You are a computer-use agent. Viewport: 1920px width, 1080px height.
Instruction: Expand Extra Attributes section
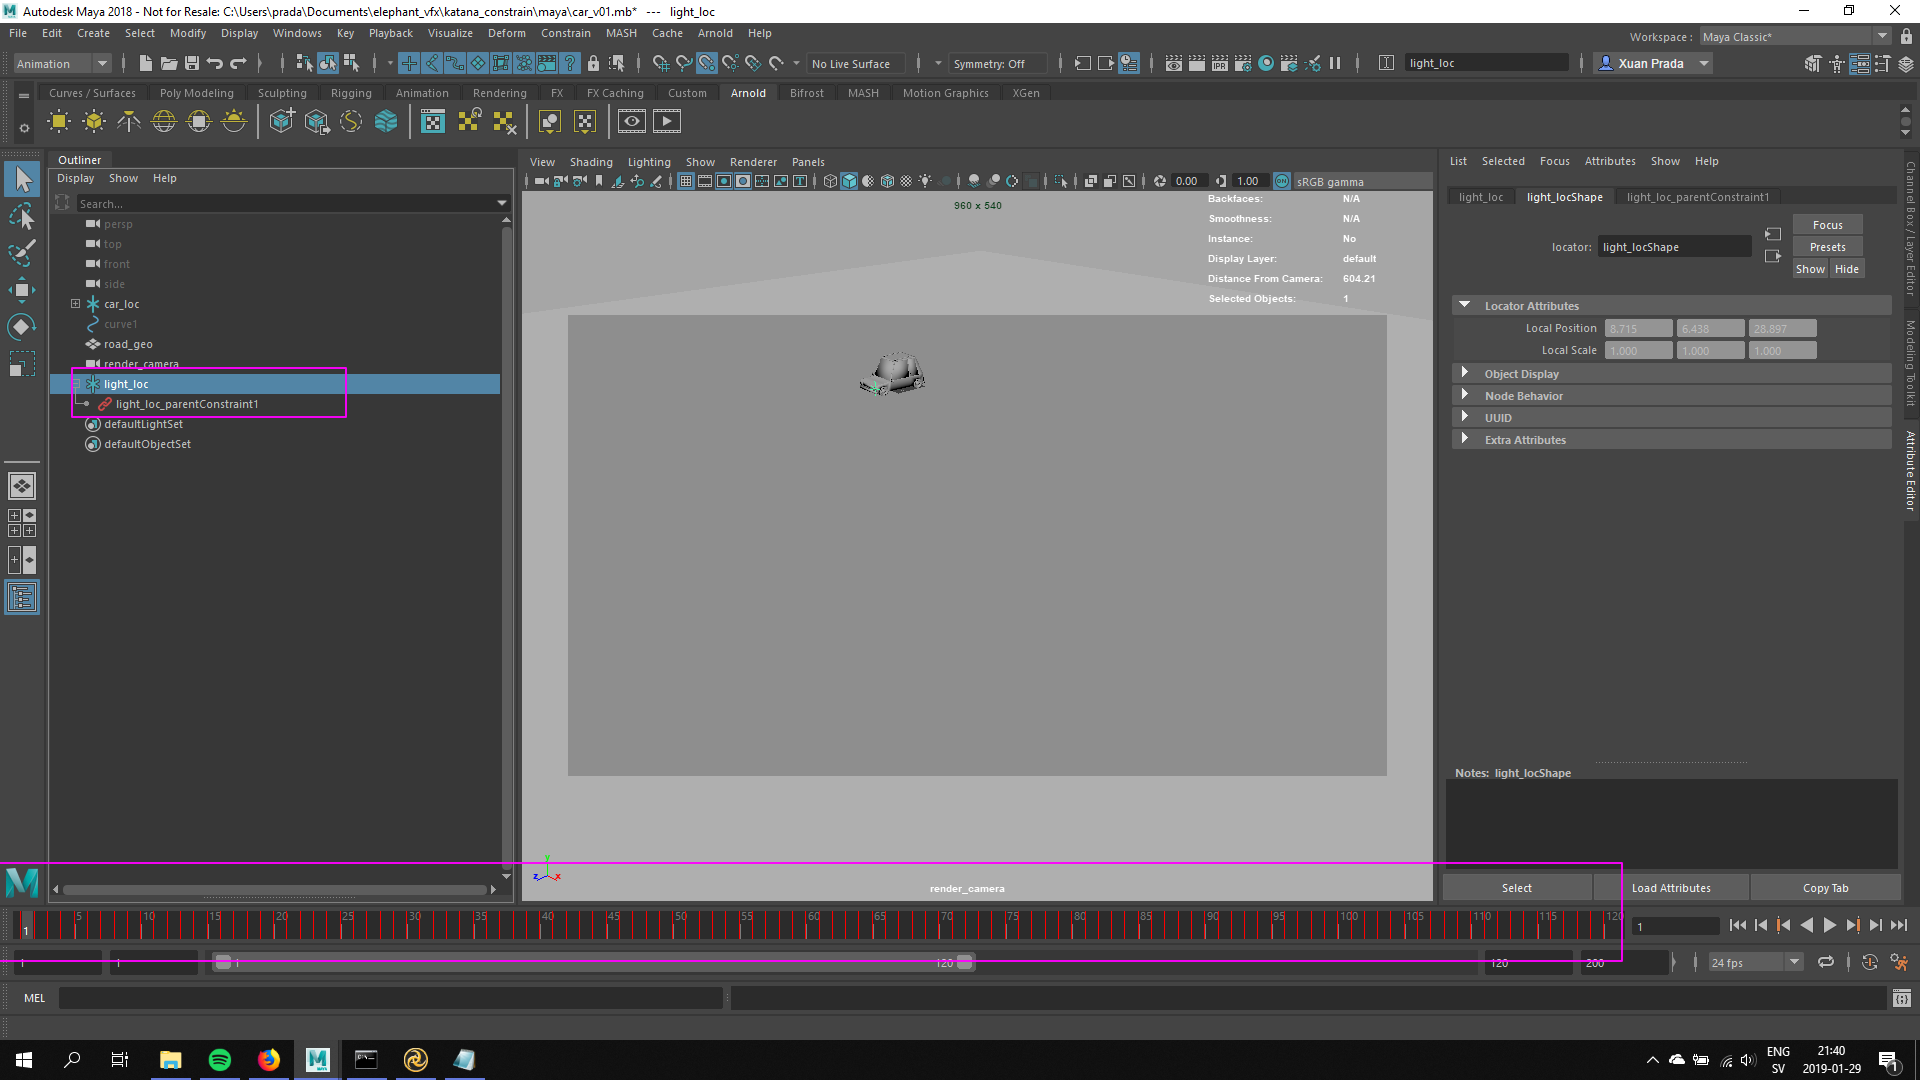[1465, 439]
